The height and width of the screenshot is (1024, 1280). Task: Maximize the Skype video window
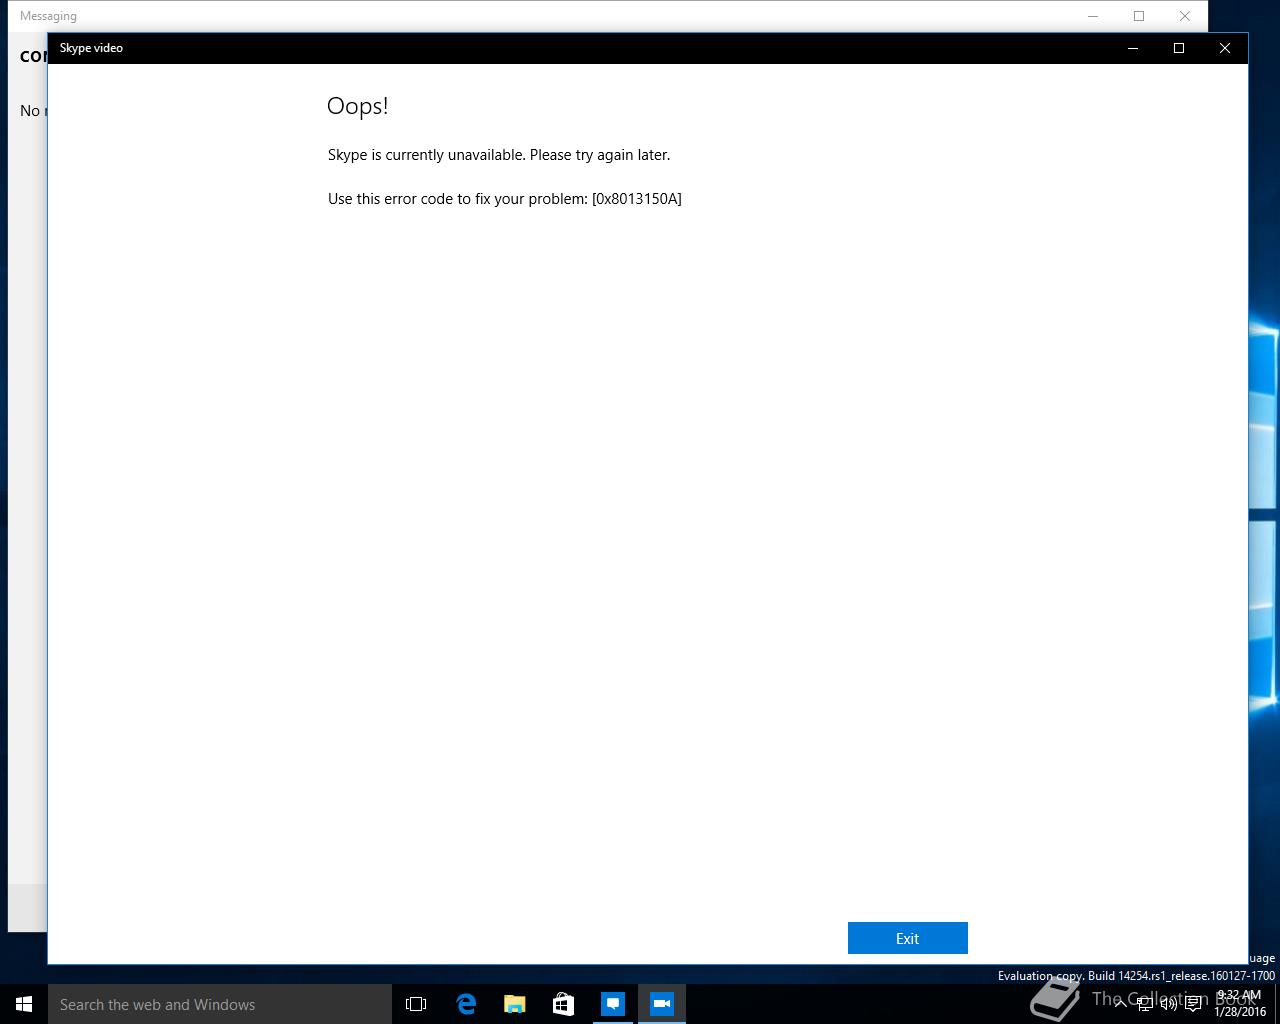coord(1179,48)
